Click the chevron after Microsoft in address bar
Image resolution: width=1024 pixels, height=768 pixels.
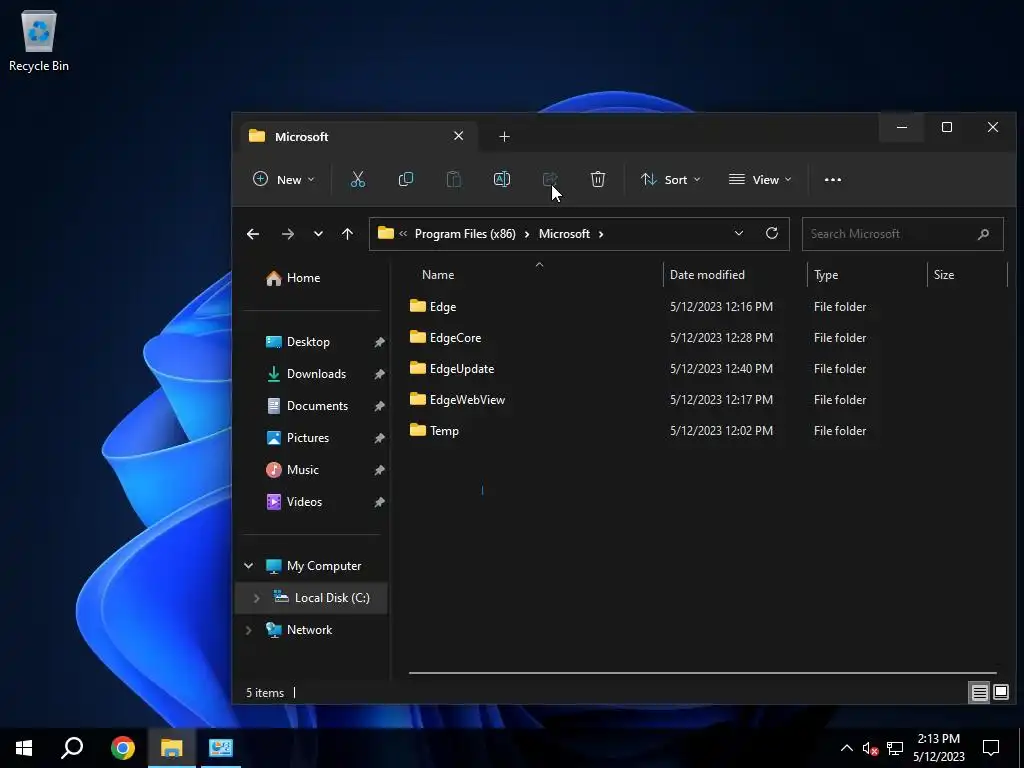point(601,234)
